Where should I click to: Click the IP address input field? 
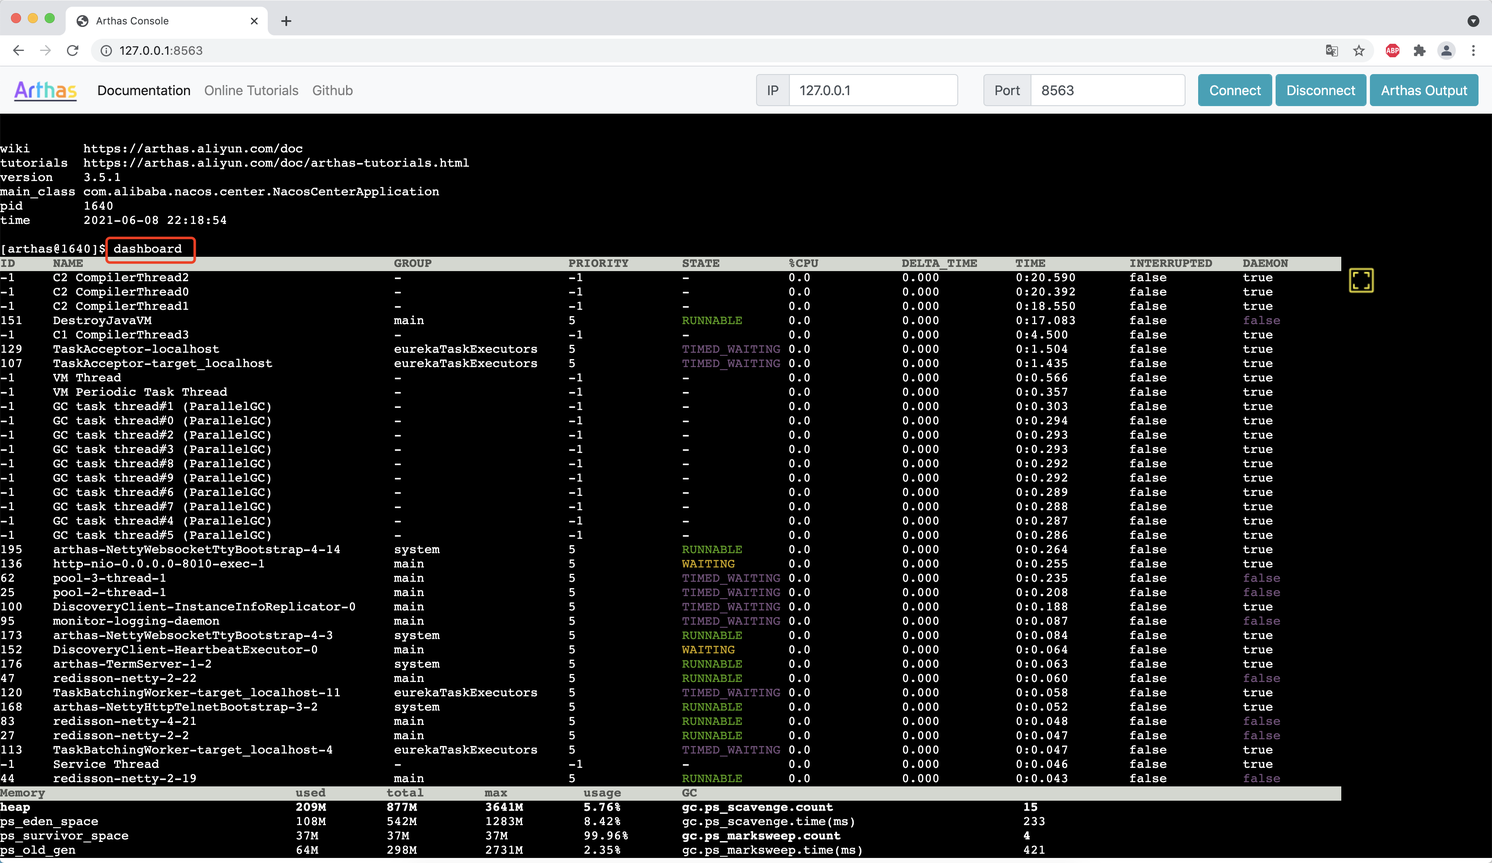[x=872, y=90]
